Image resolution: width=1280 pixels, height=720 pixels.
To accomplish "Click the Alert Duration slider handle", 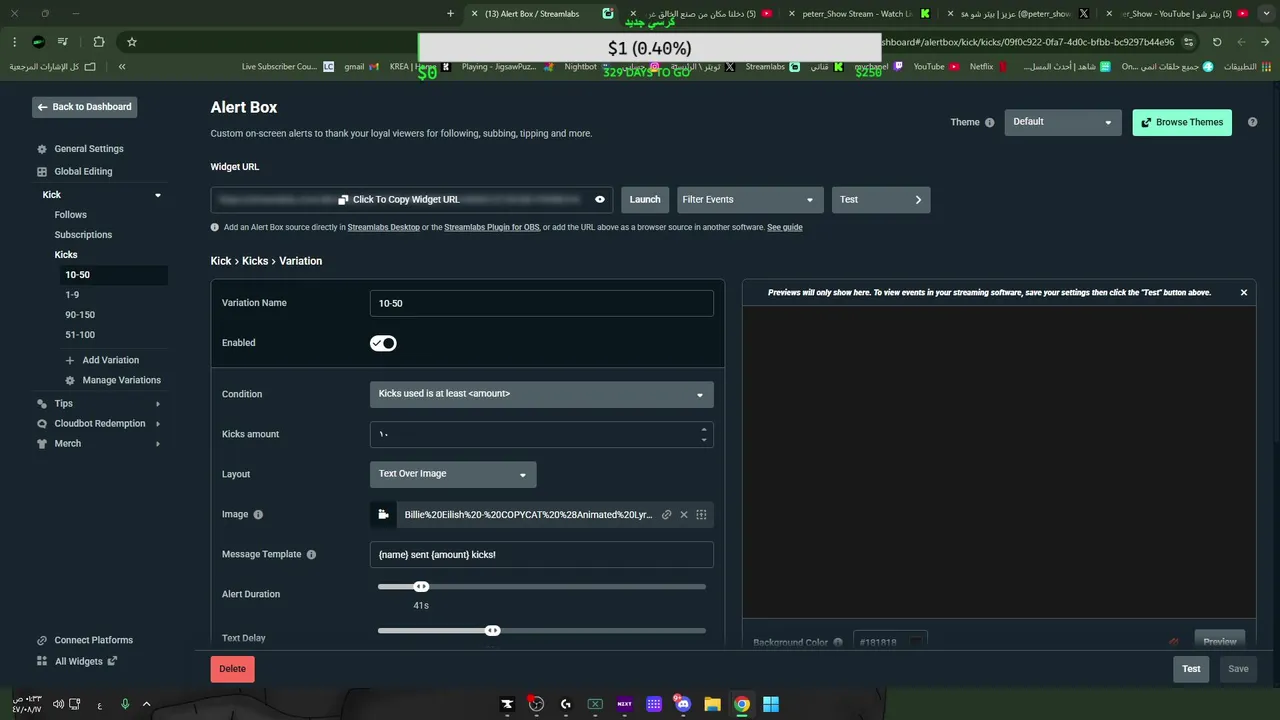I will [421, 587].
